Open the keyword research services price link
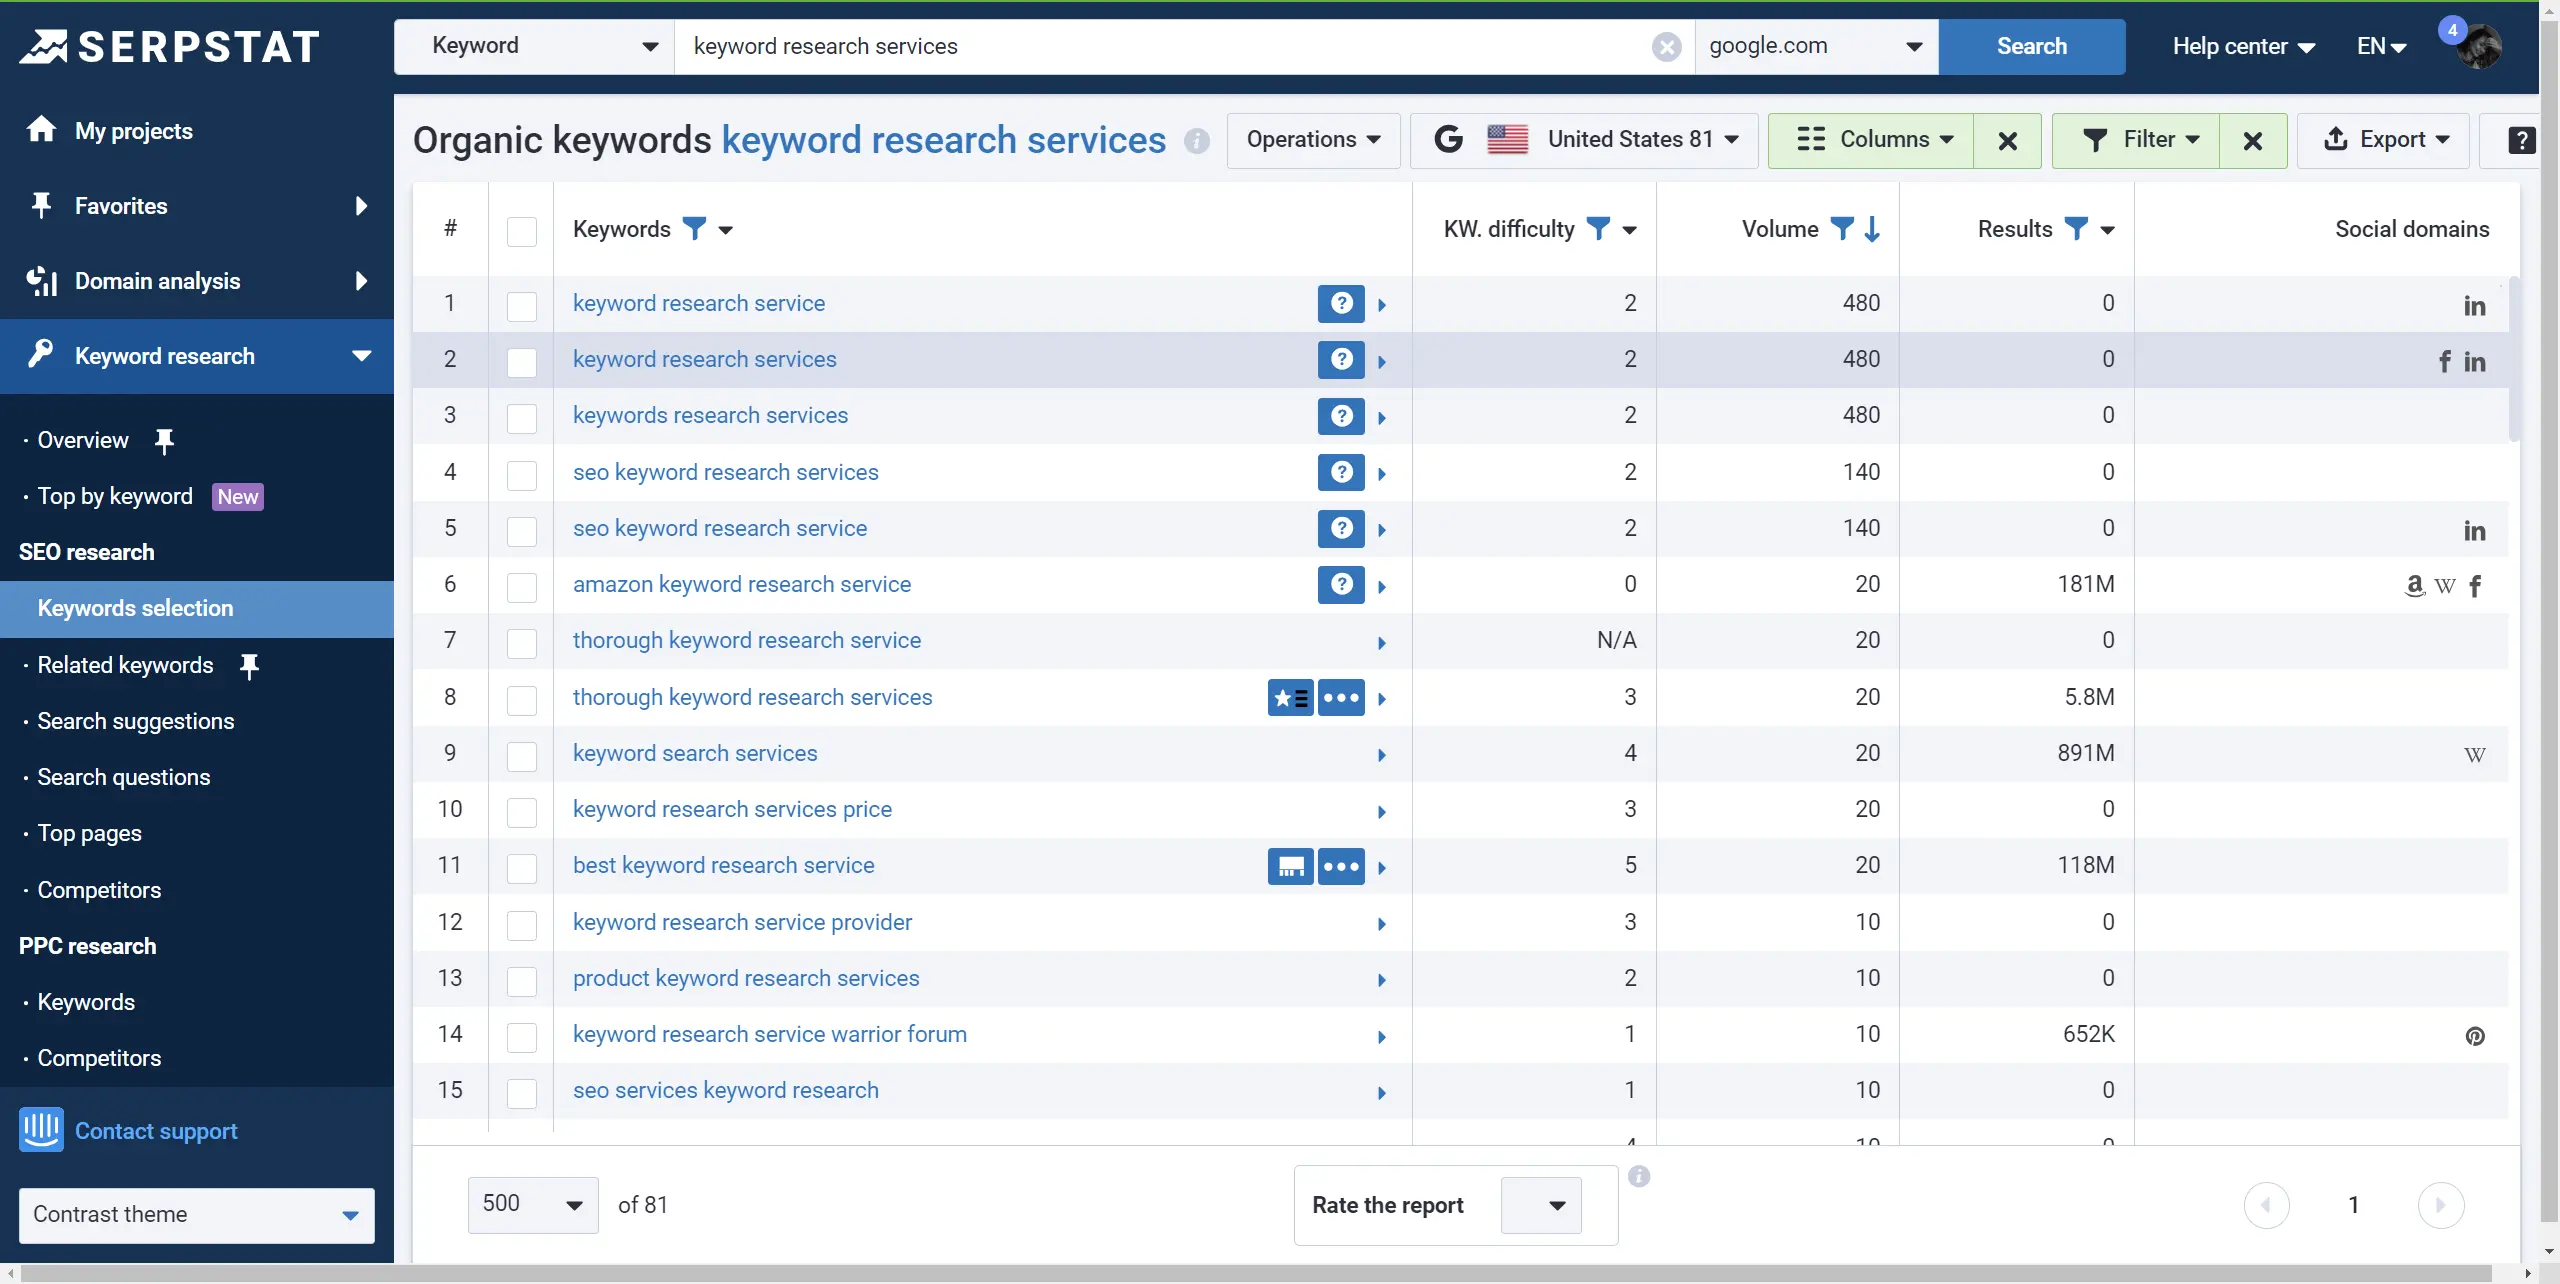The height and width of the screenshot is (1284, 2560). [731, 809]
